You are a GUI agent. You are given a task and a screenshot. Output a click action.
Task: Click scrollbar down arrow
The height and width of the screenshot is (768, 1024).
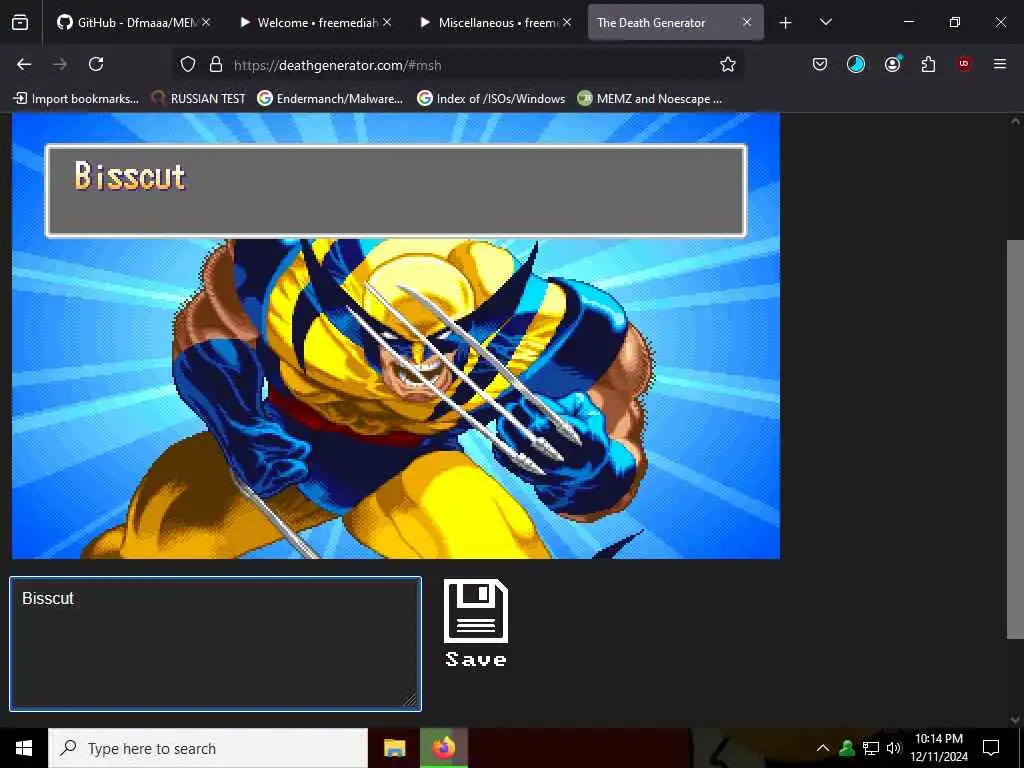click(x=1015, y=719)
